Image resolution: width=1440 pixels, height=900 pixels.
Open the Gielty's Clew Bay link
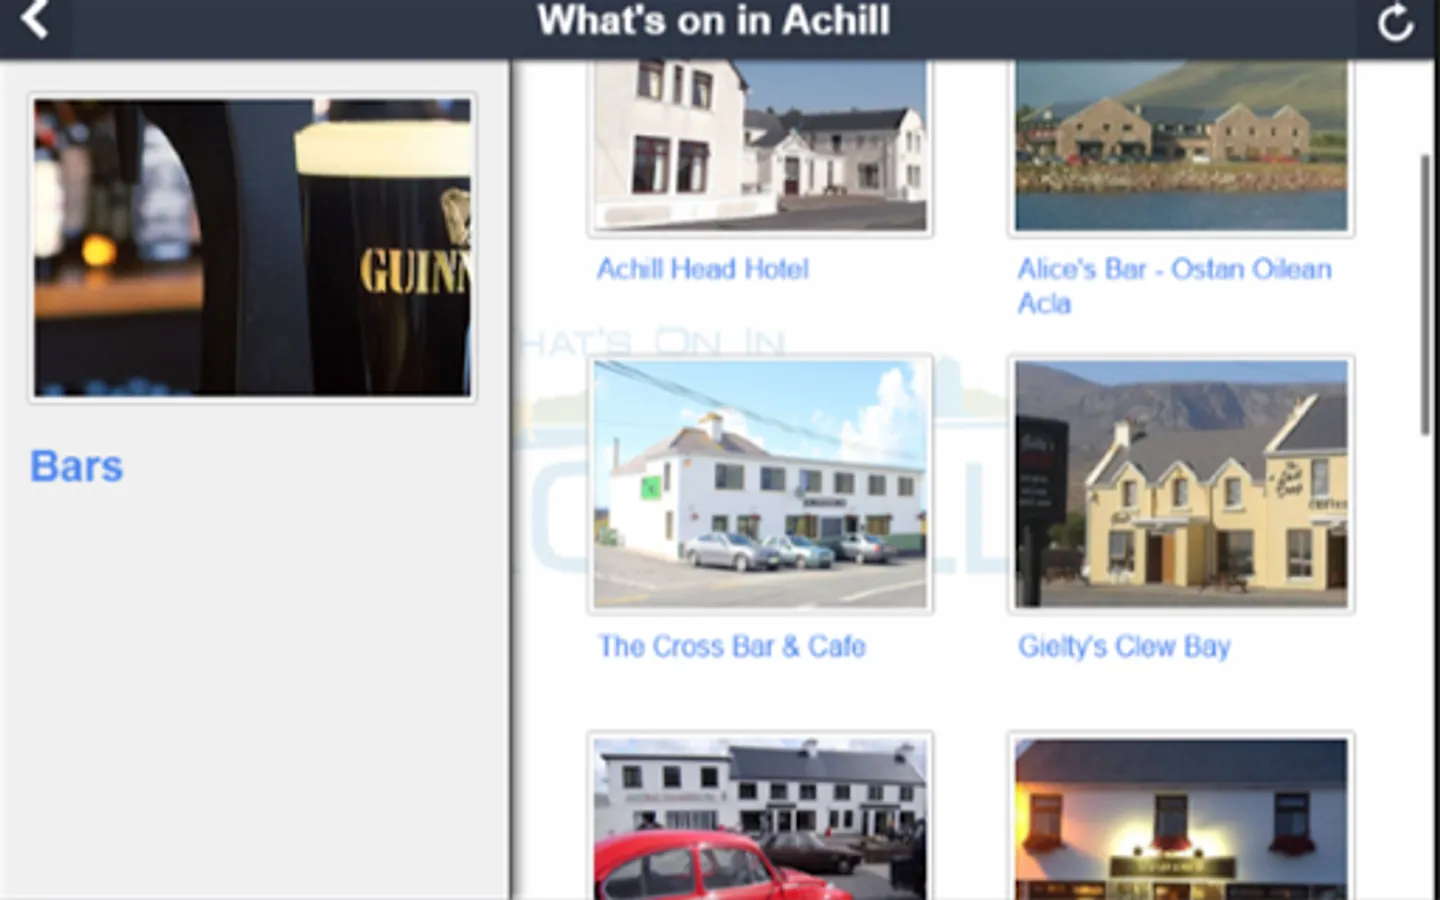pyautogui.click(x=1124, y=647)
